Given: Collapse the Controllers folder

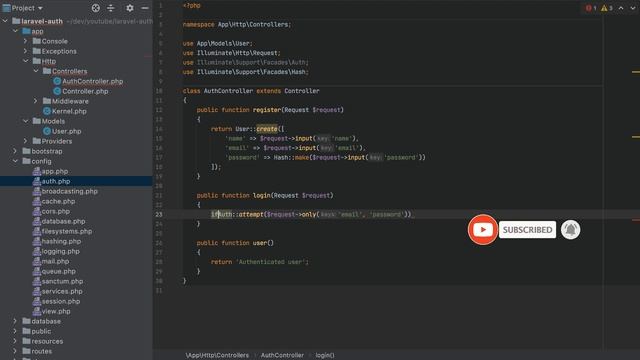Looking at the screenshot, I should pos(36,71).
